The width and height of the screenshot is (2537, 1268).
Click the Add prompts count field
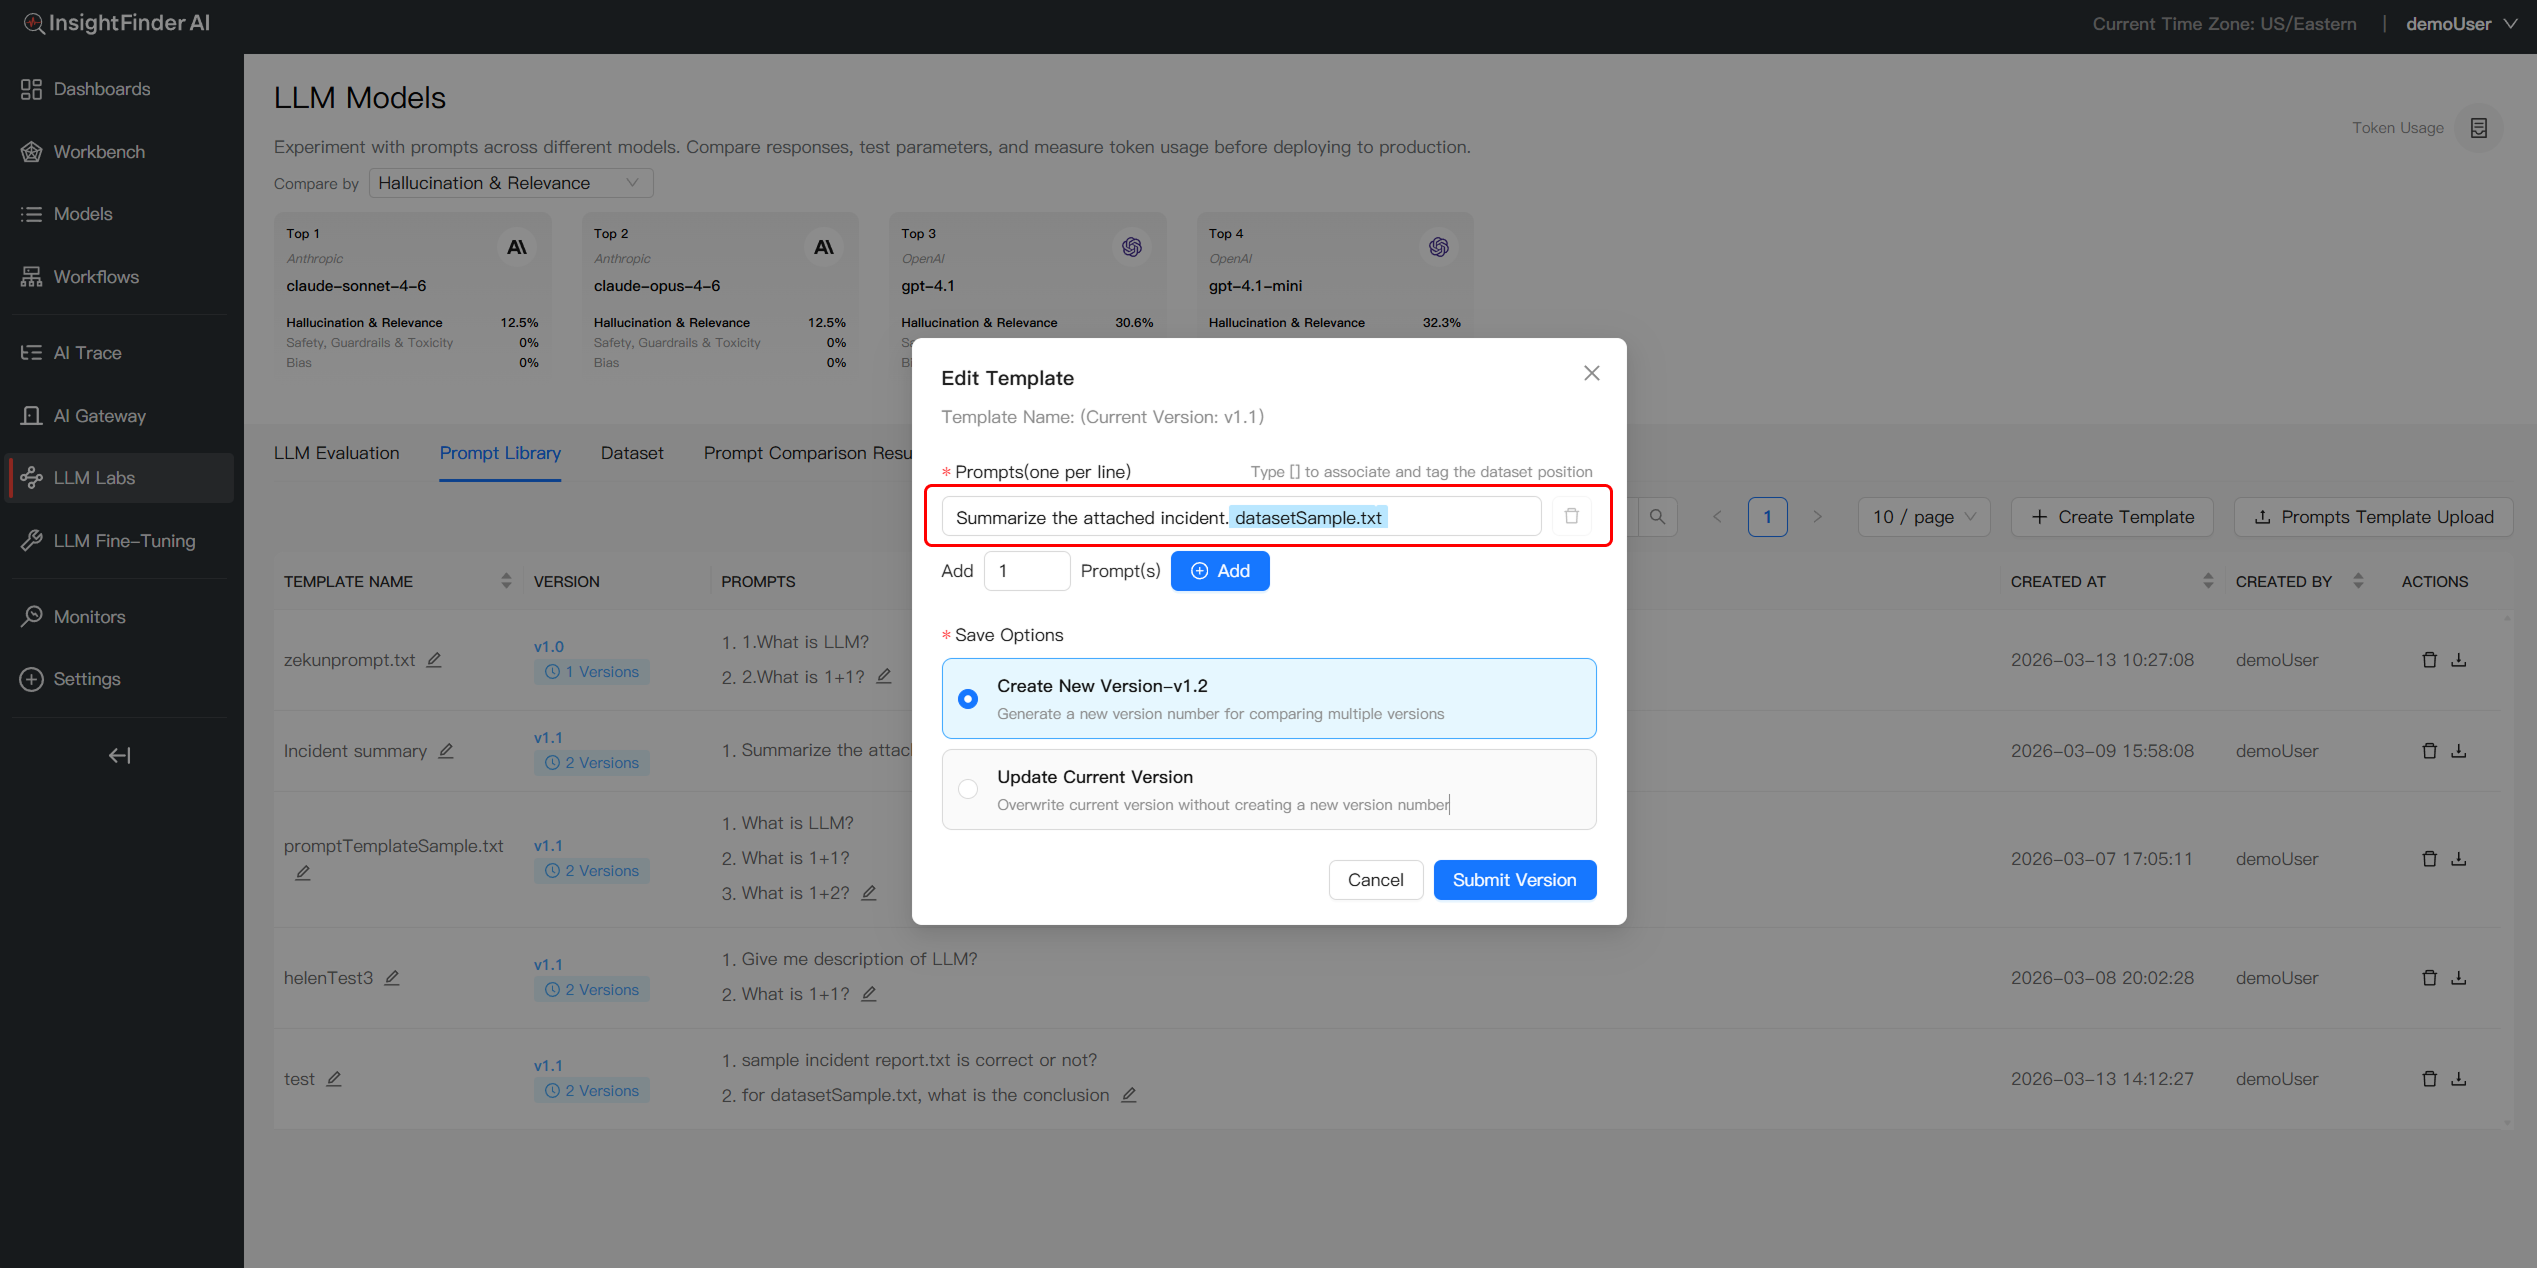1027,571
